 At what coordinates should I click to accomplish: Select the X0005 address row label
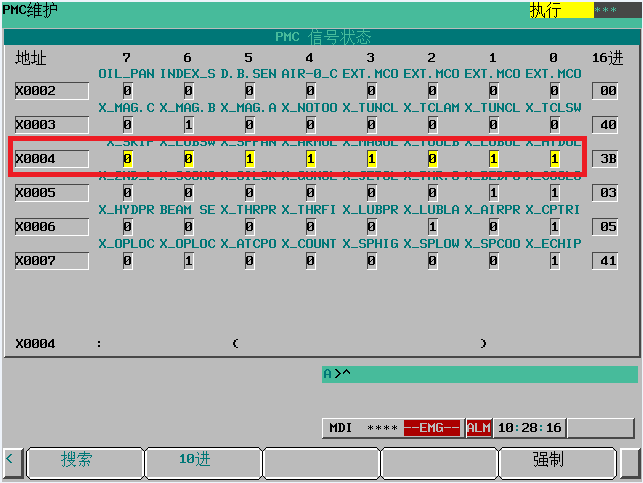tap(51, 193)
